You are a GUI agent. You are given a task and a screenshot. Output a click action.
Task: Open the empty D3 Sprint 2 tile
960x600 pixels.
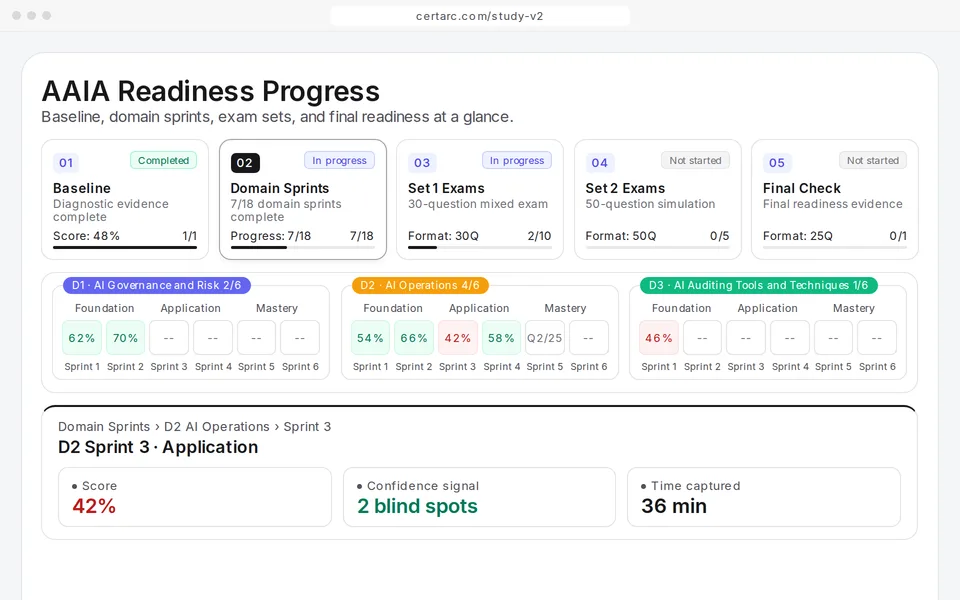click(702, 338)
